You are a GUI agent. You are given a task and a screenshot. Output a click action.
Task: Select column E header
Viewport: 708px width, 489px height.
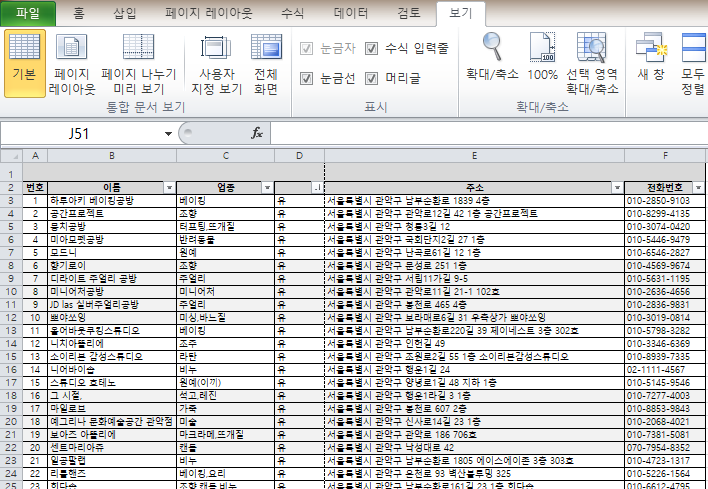point(474,156)
